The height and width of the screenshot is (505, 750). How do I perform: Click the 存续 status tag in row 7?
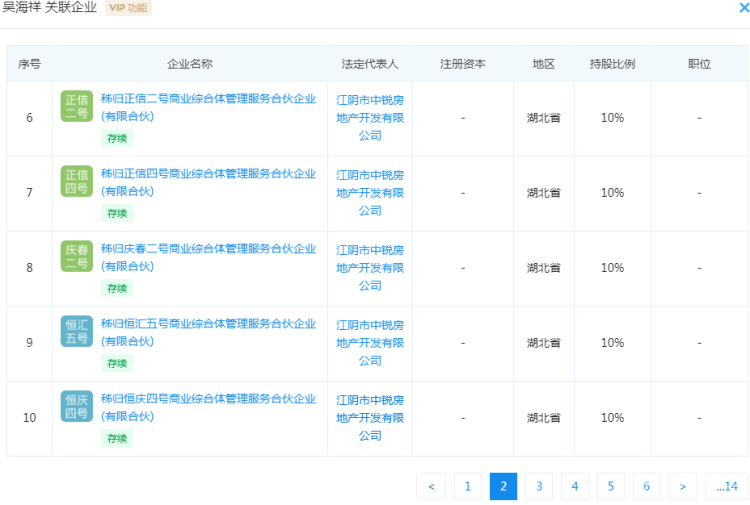(117, 213)
